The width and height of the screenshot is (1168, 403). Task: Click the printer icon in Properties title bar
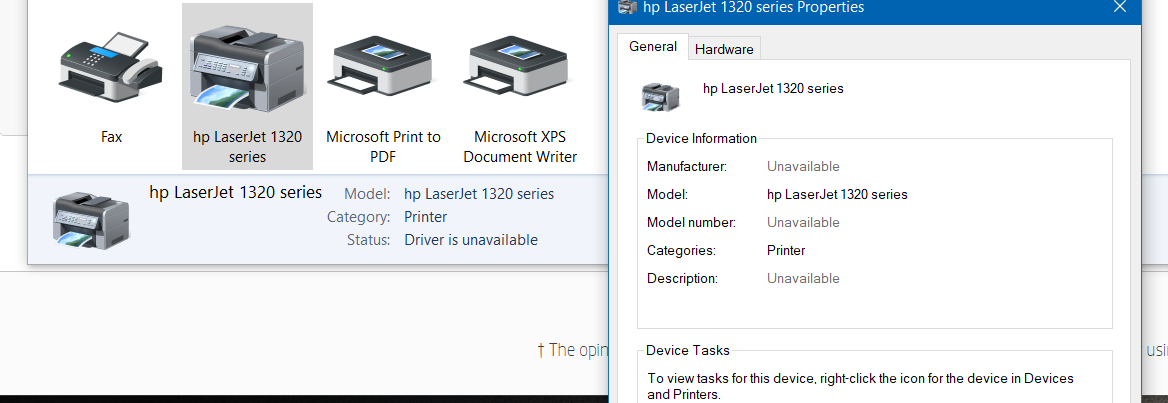pos(628,7)
